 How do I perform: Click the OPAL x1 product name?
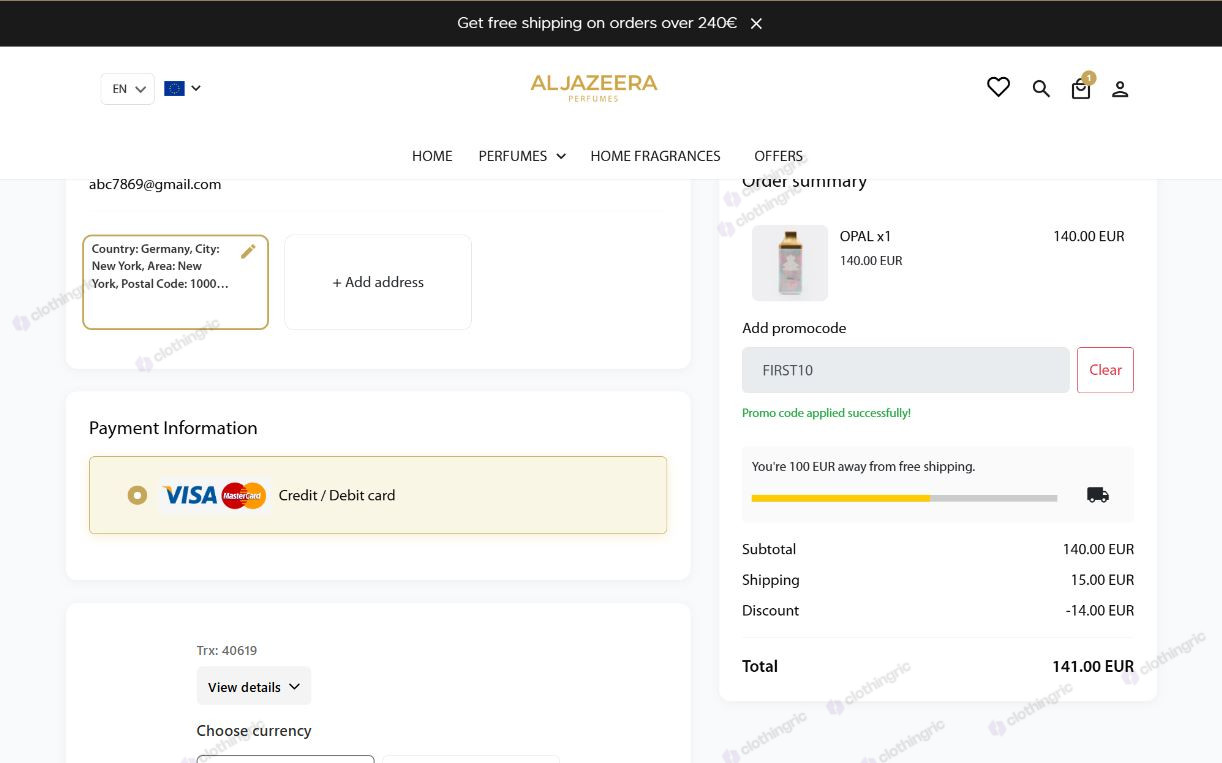coord(865,237)
